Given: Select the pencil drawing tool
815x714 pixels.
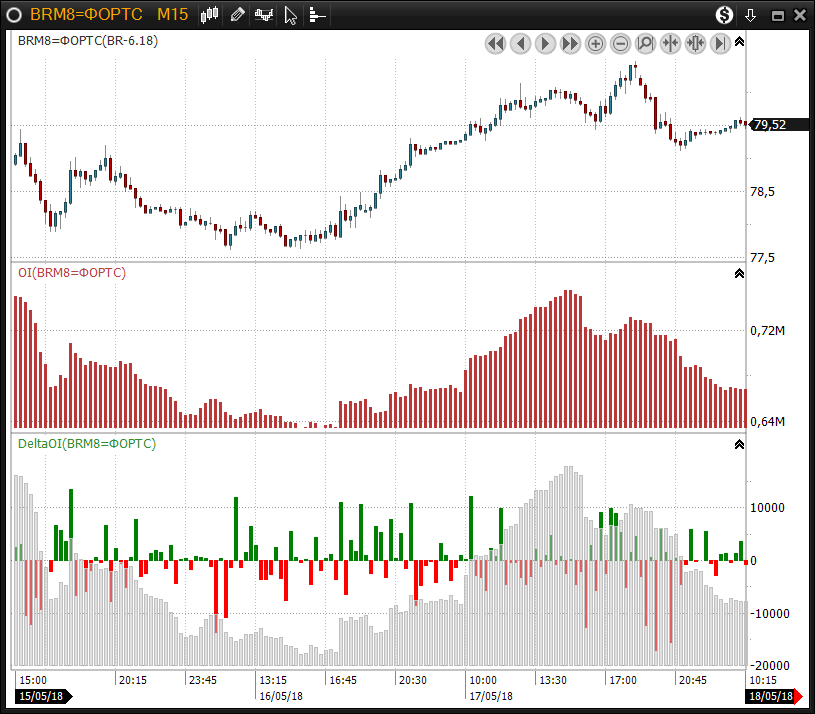Looking at the screenshot, I should tap(237, 15).
